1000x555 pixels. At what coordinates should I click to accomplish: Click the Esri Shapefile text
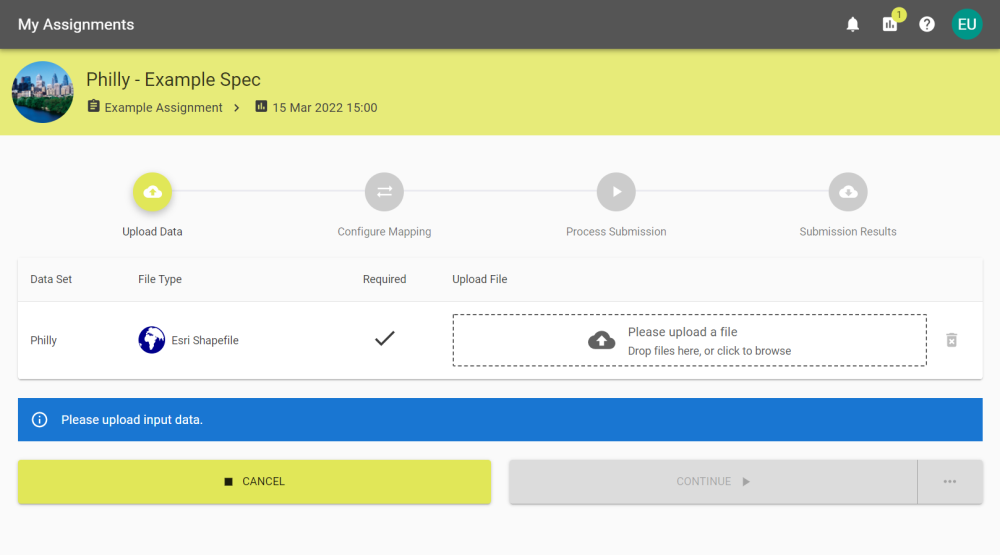click(205, 341)
